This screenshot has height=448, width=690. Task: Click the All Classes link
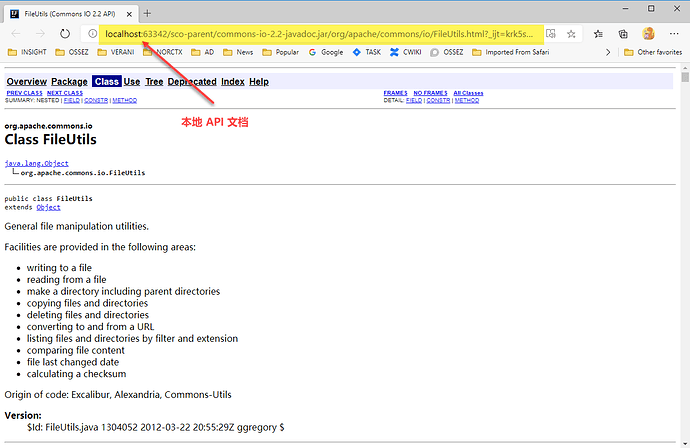pos(468,93)
